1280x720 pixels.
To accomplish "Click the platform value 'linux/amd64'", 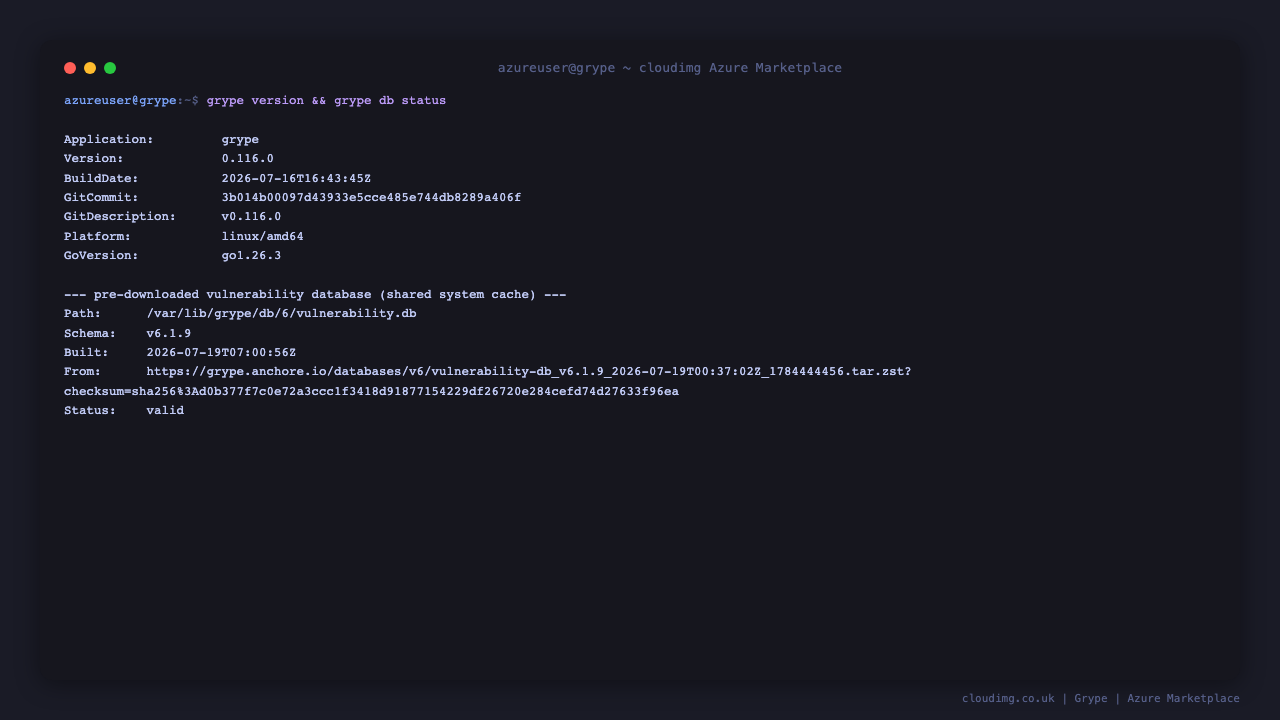I will pos(263,237).
